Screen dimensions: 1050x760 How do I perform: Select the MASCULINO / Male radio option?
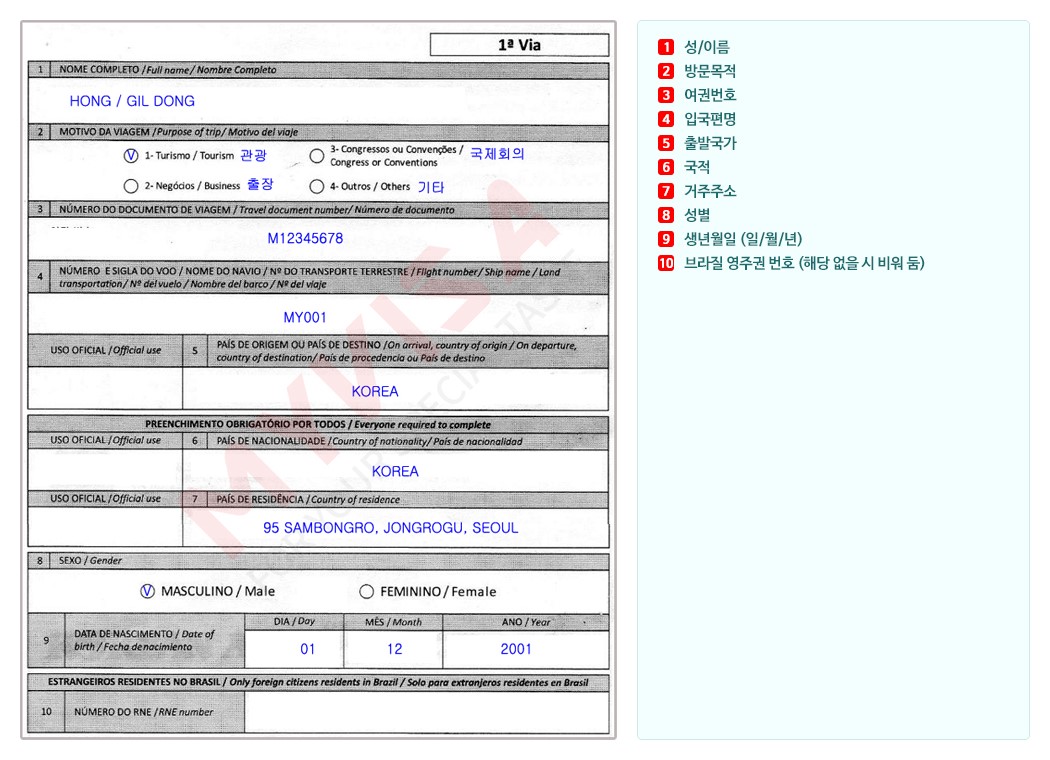pyautogui.click(x=147, y=591)
